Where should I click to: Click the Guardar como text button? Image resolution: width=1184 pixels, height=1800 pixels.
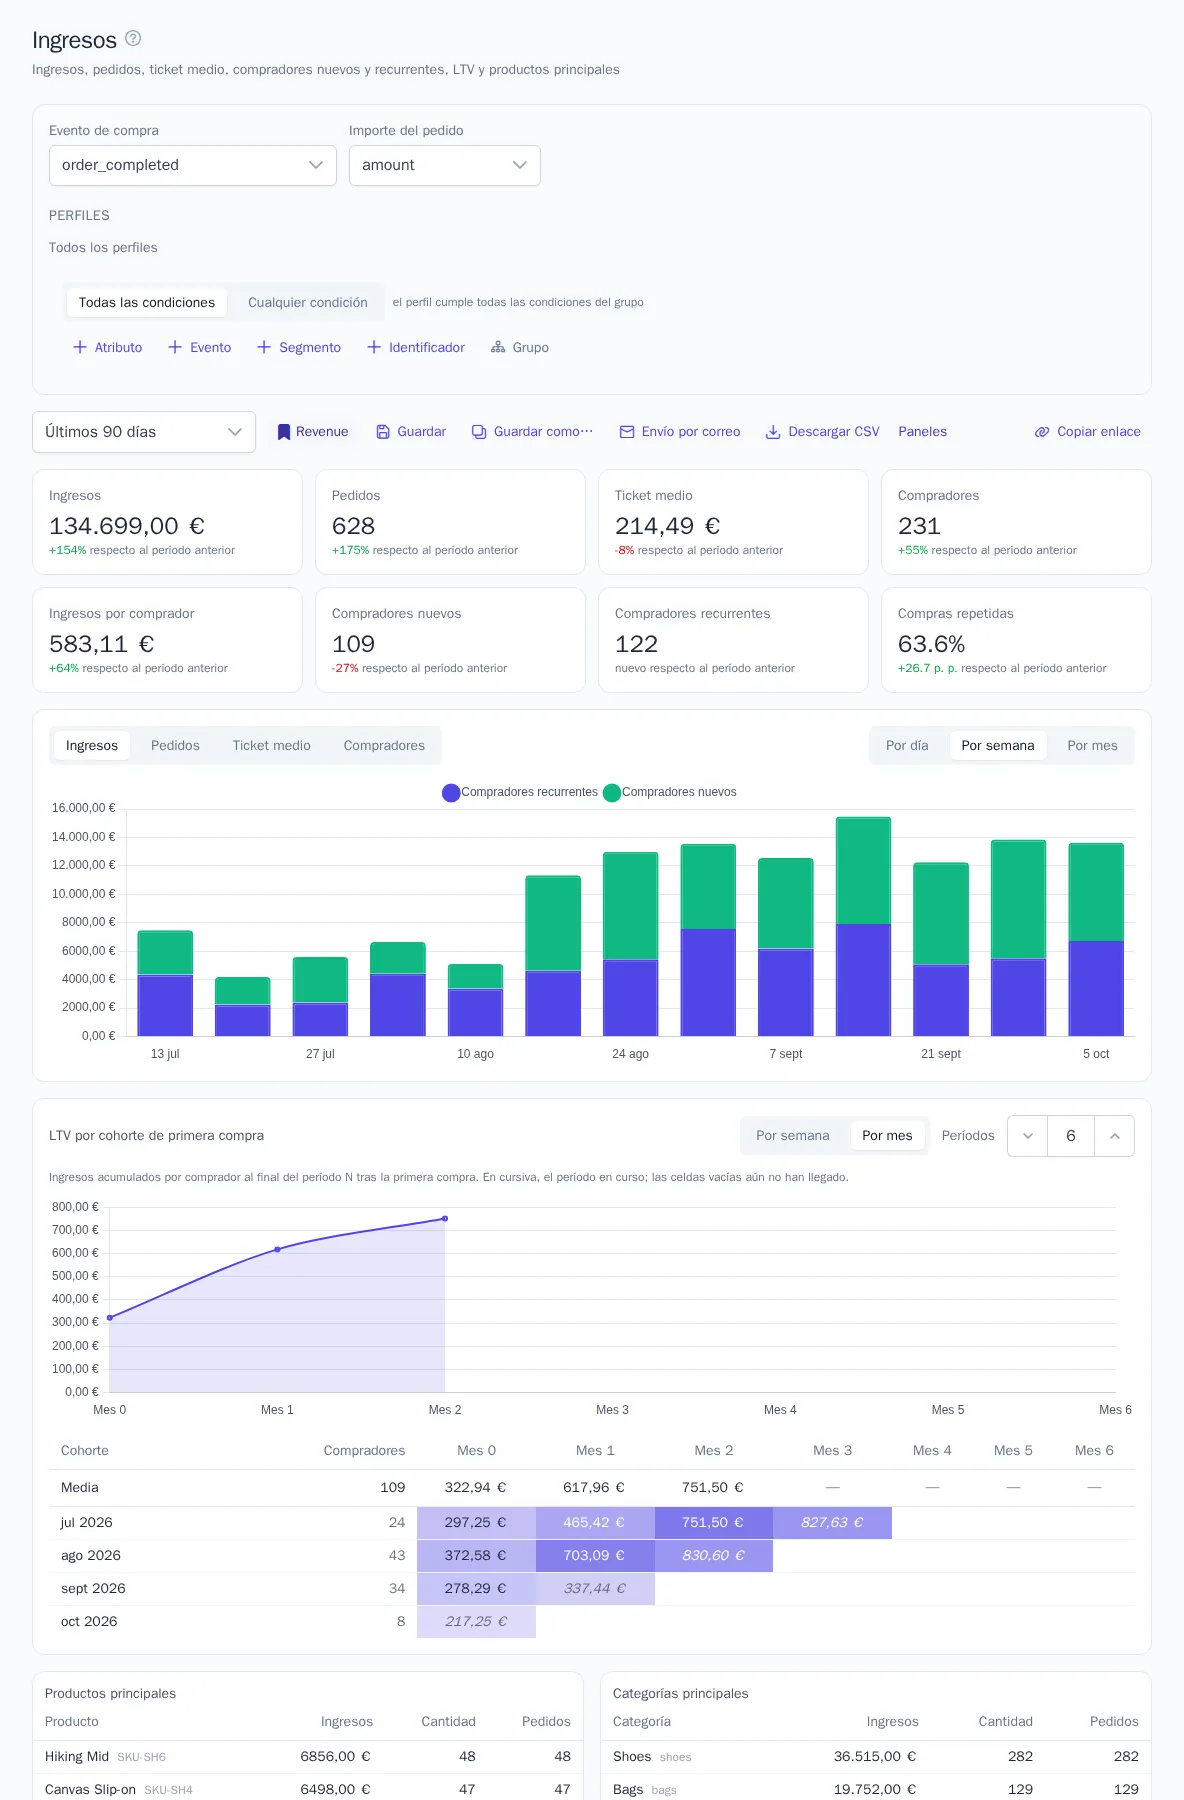543,432
